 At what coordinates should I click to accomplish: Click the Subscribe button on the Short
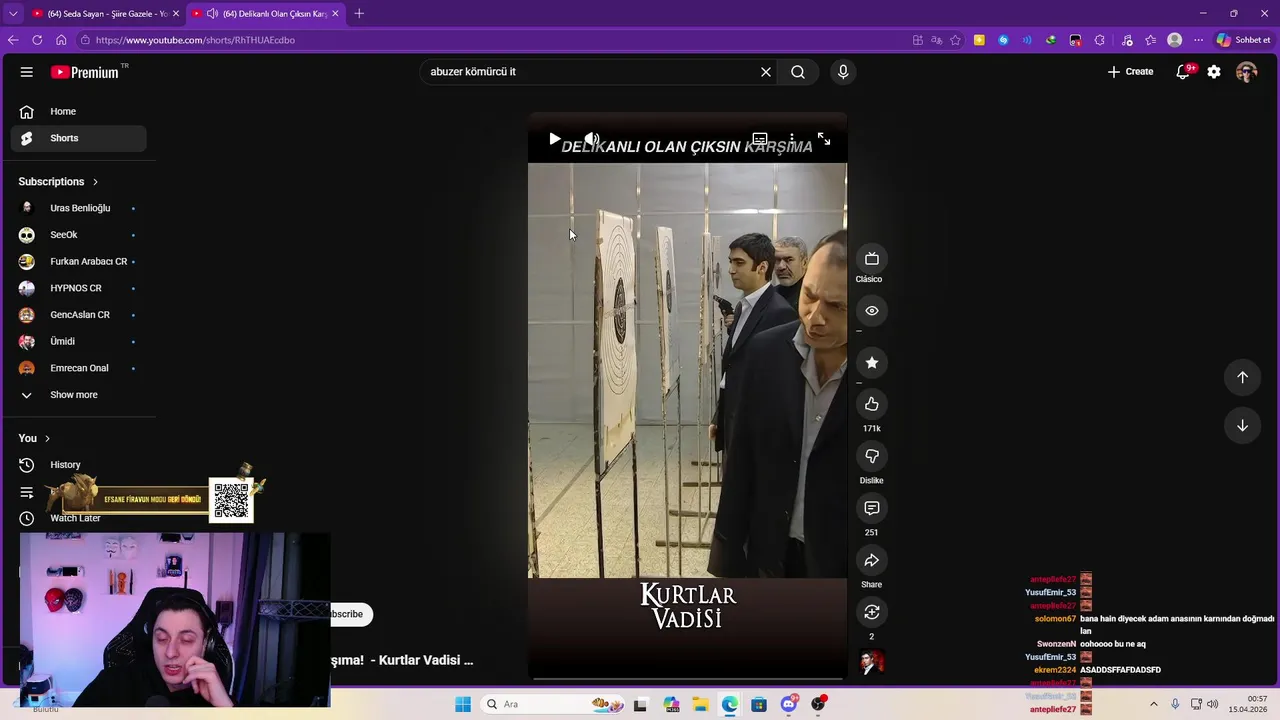coord(349,614)
